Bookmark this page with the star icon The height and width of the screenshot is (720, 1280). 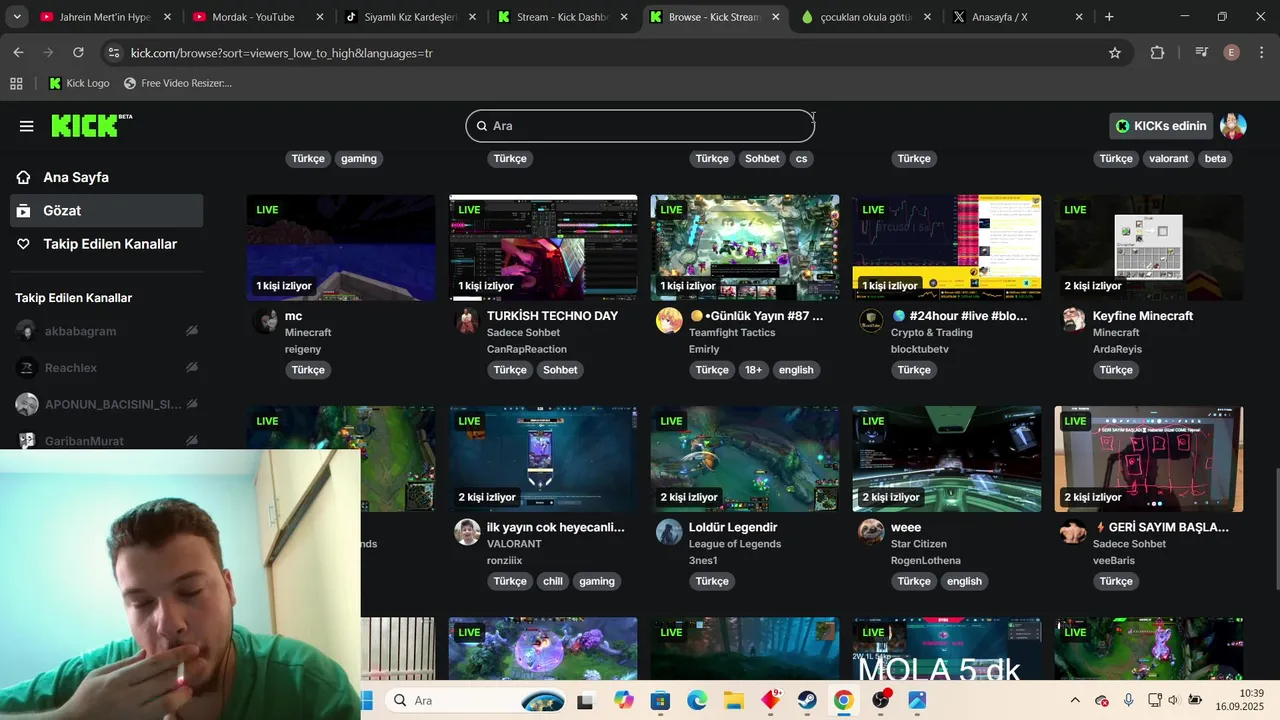pos(1115,53)
